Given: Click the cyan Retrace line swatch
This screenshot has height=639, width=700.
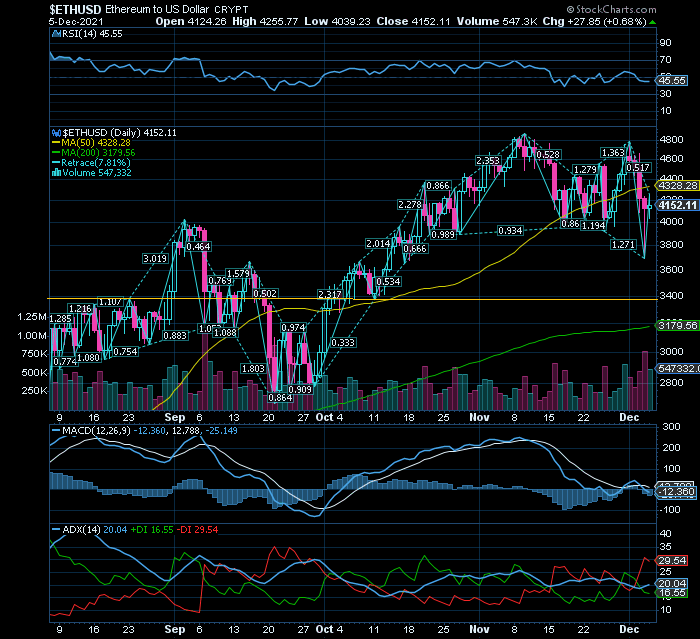Looking at the screenshot, I should click(x=56, y=163).
